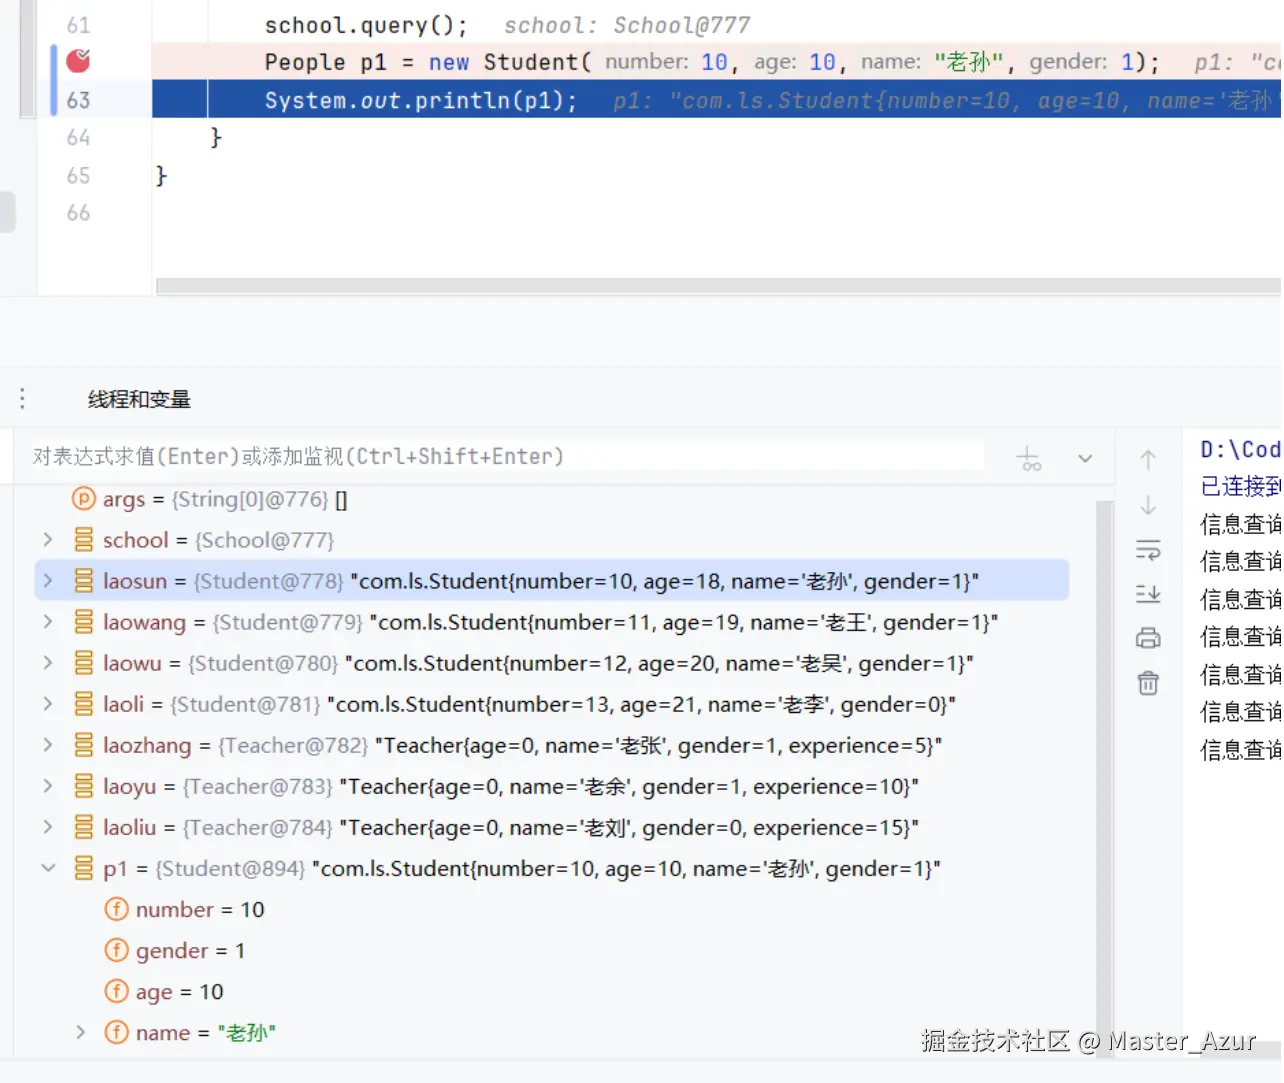Click line number 65 in gutter
Image resolution: width=1284 pixels, height=1083 pixels.
click(x=78, y=175)
